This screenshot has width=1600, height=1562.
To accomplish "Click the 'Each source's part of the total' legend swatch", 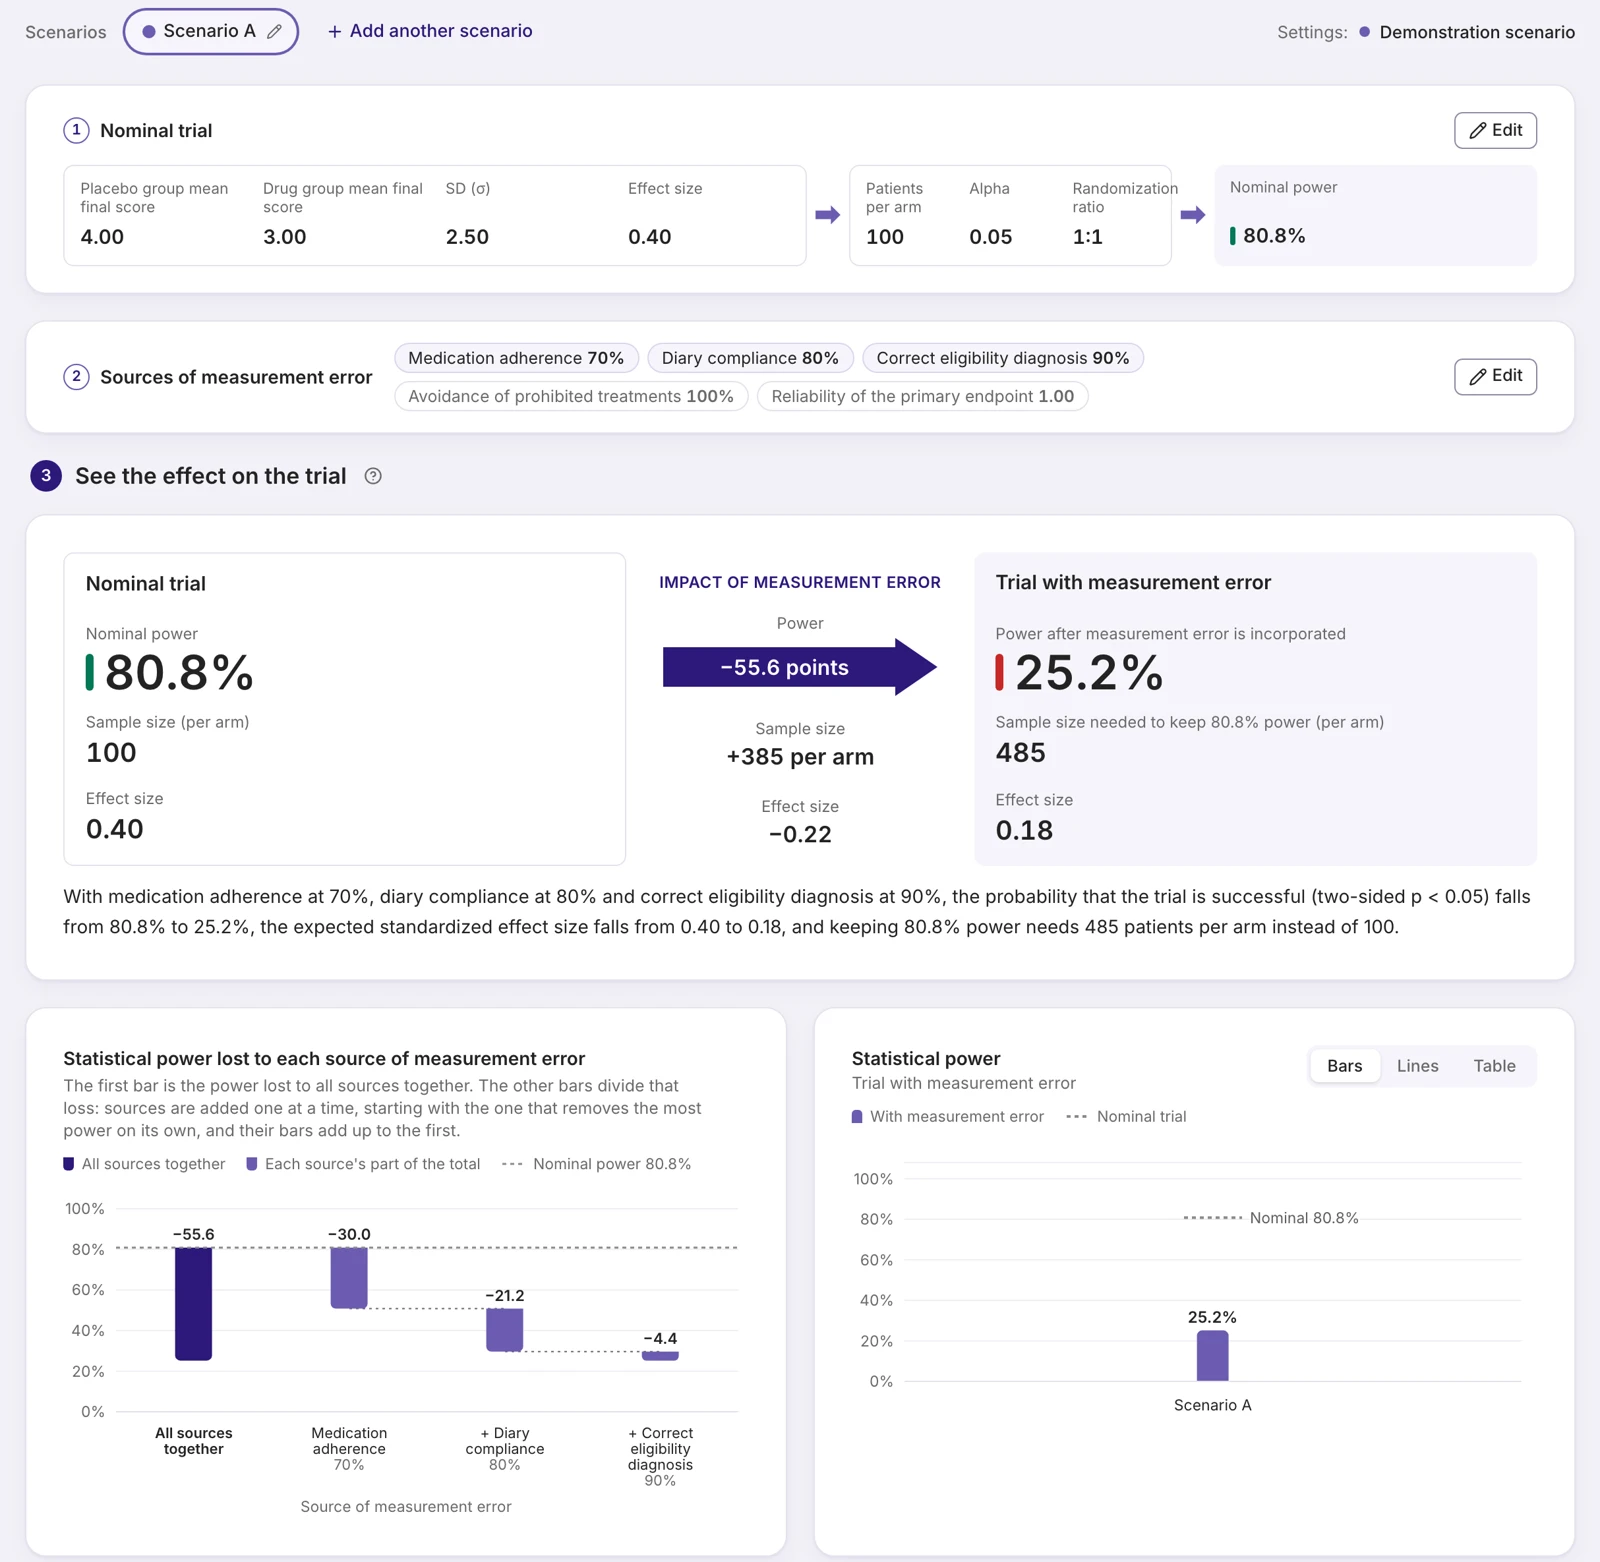I will [x=252, y=1164].
